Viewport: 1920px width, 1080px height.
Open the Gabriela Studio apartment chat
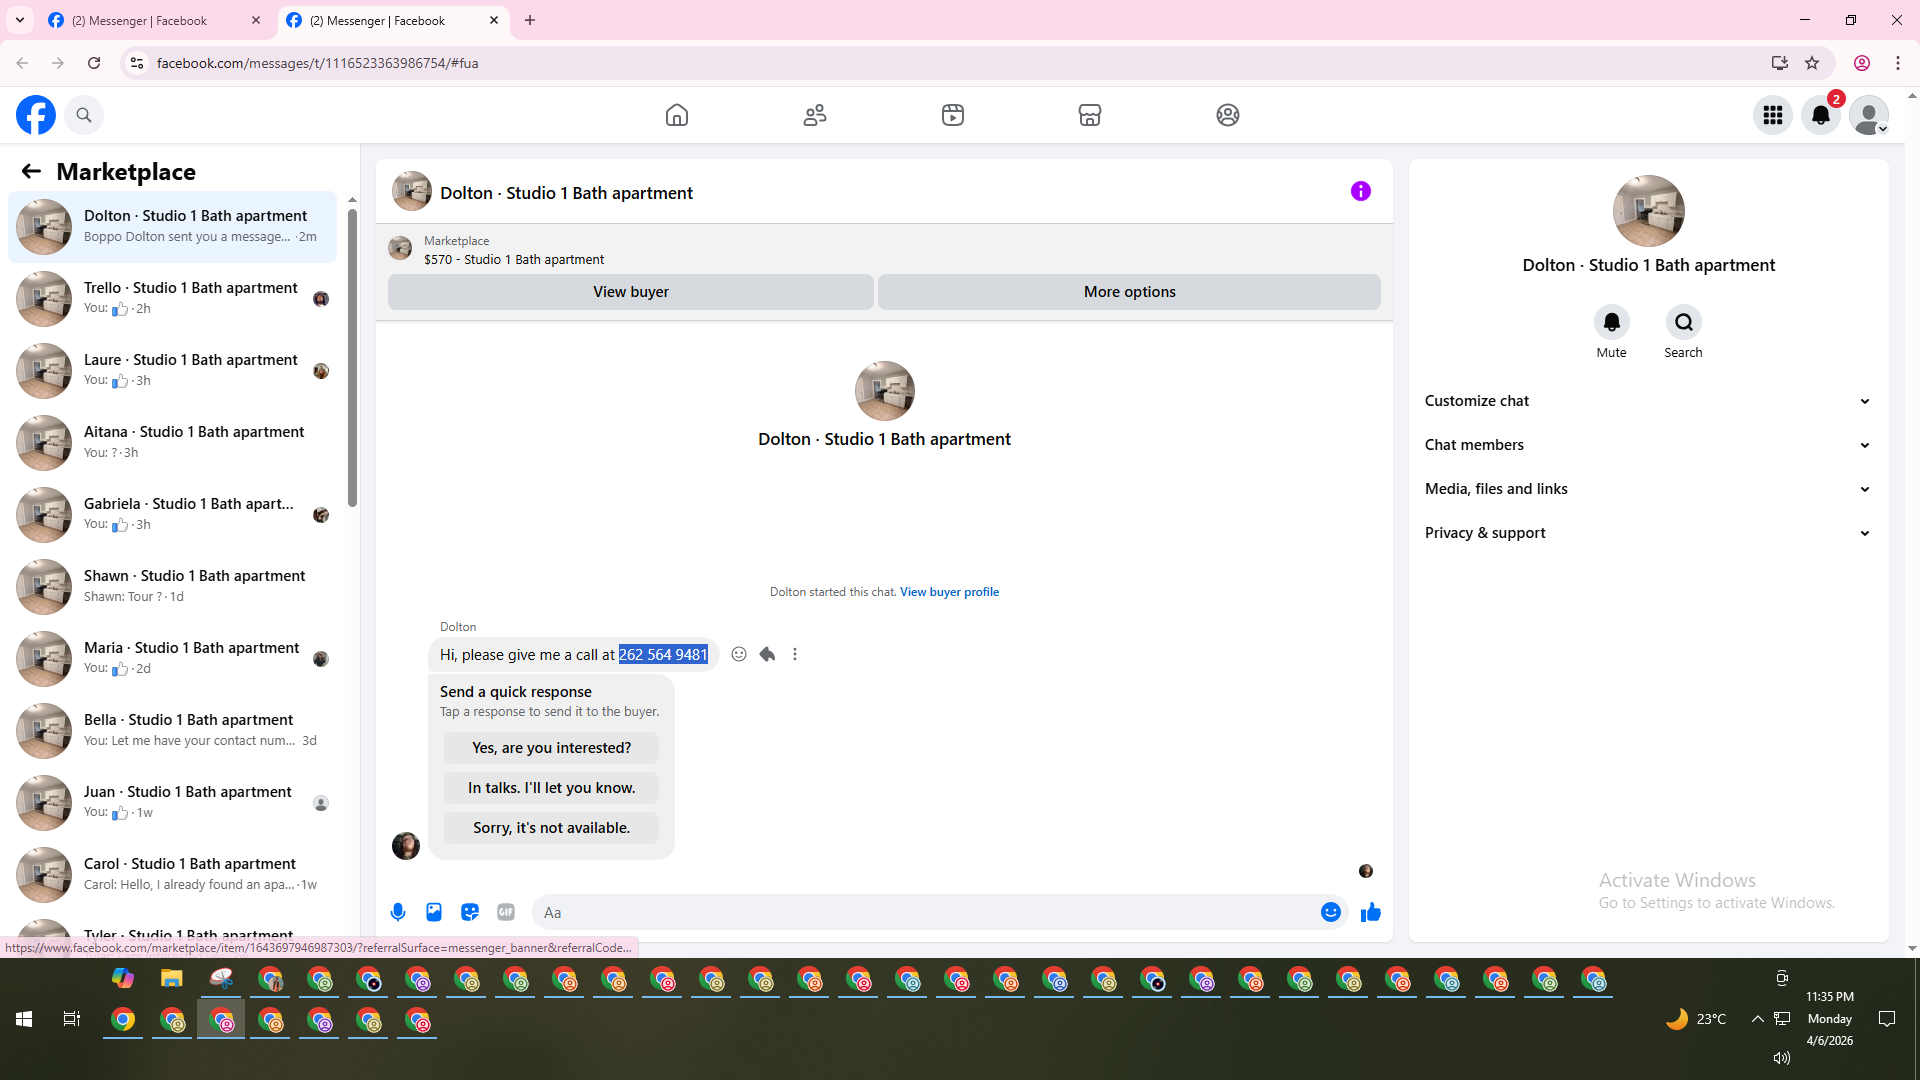173,514
